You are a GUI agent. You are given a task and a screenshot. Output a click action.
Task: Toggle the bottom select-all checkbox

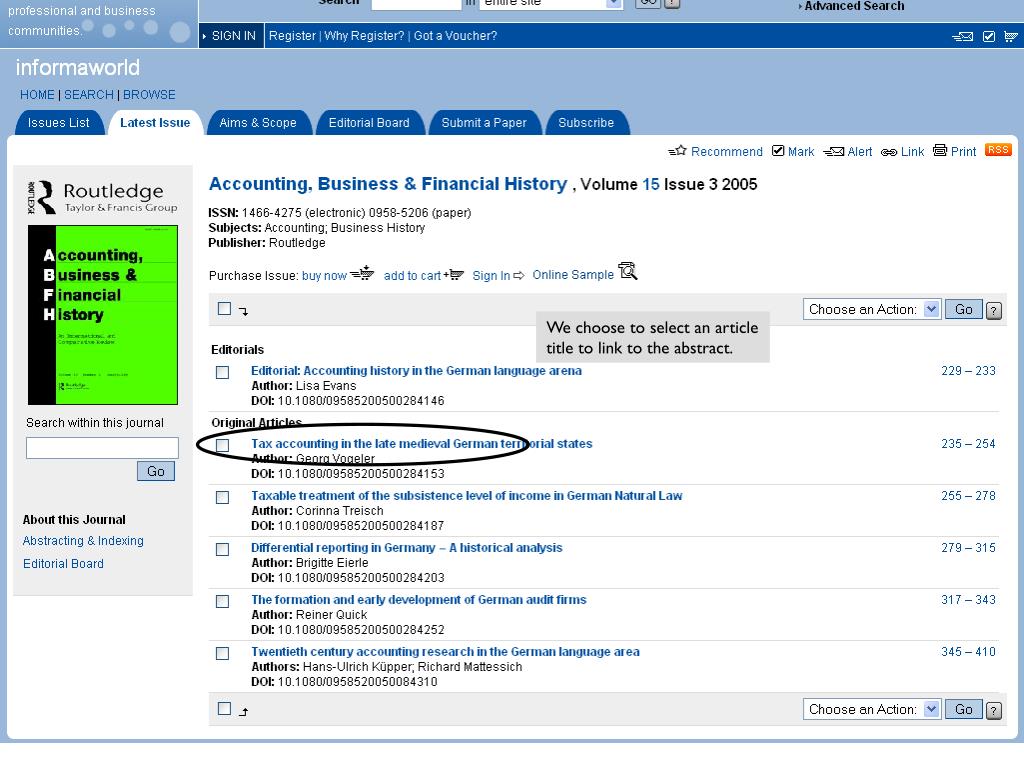pos(225,709)
